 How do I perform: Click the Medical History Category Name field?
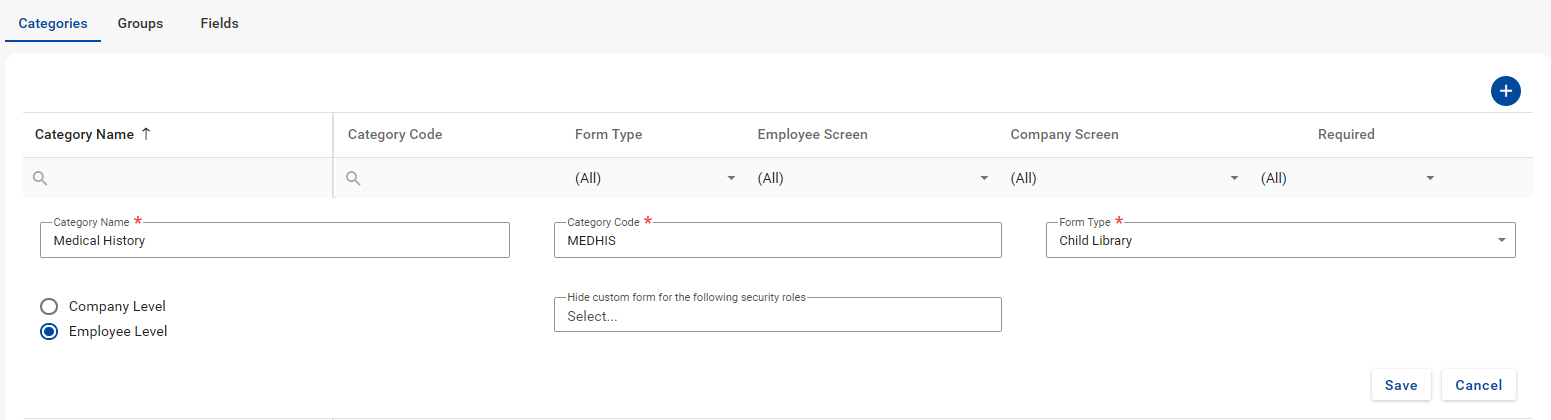coord(274,240)
